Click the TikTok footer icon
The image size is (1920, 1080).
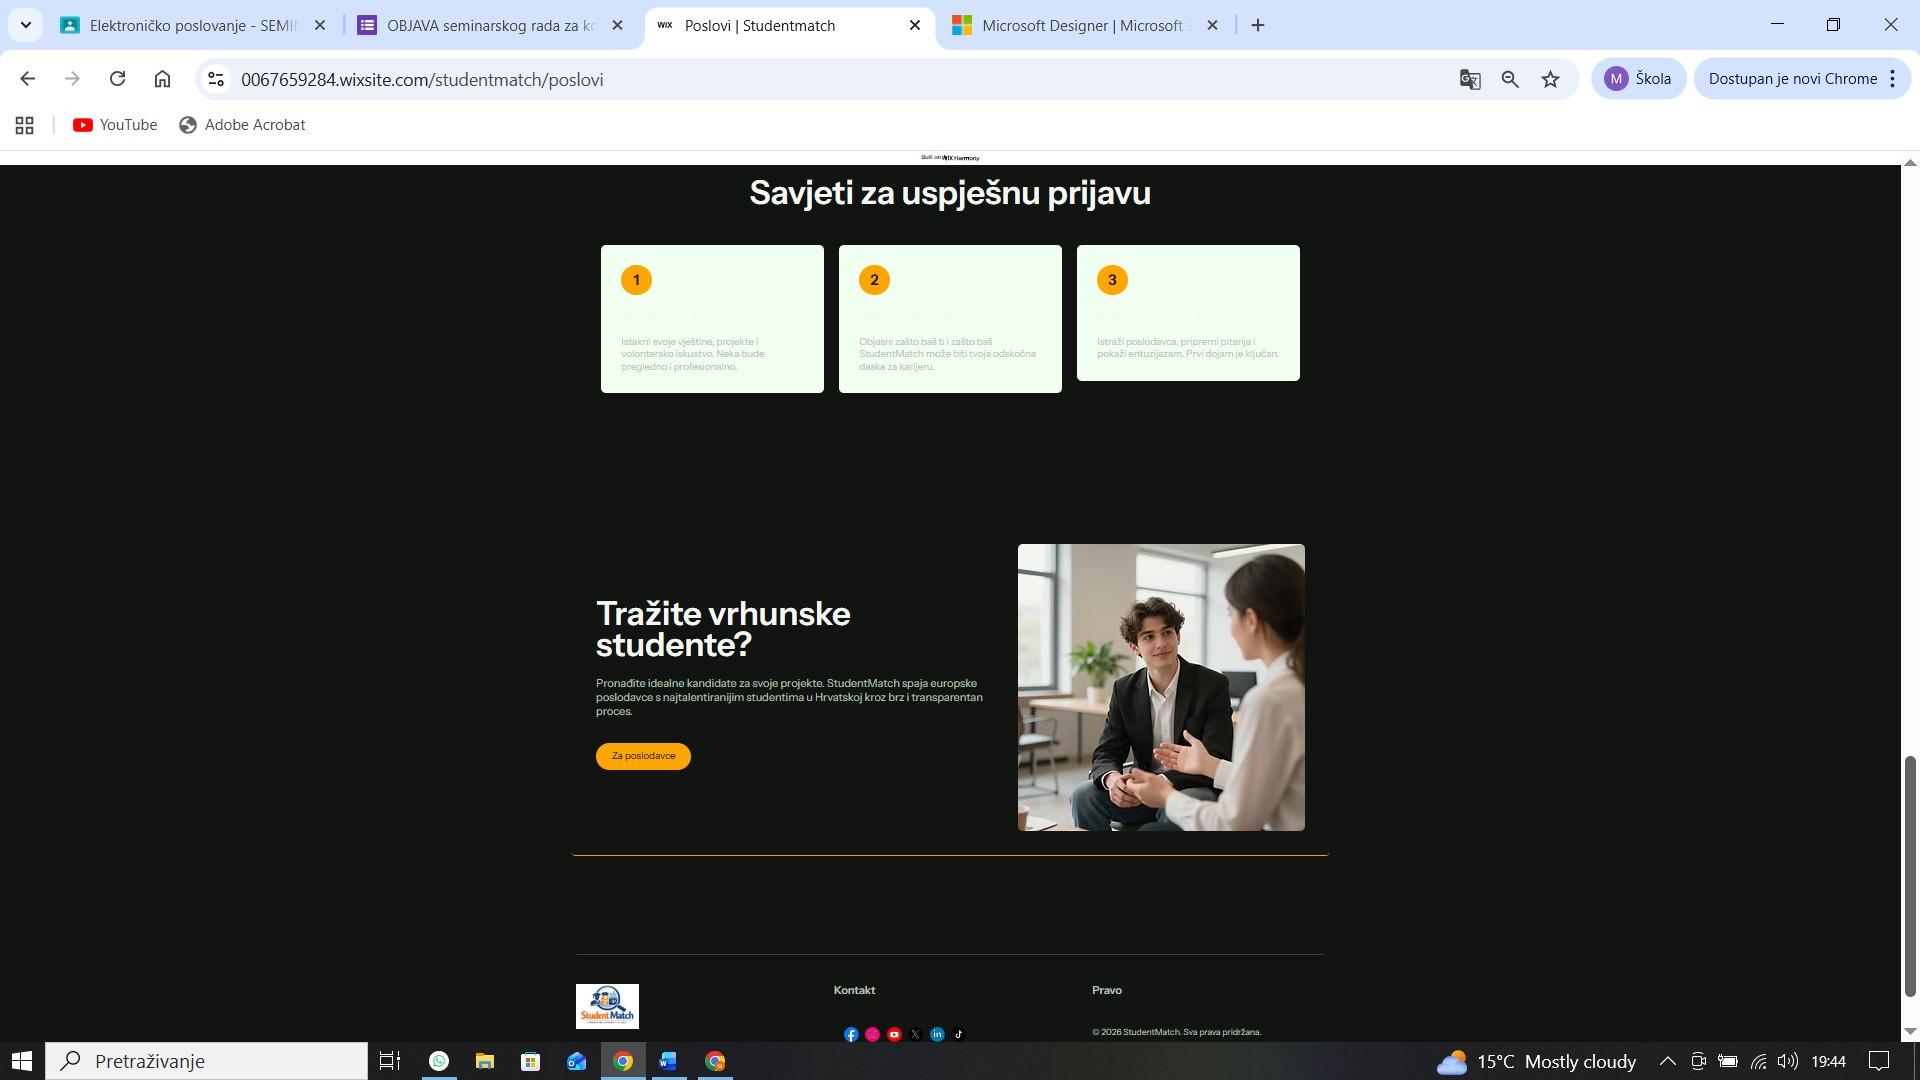point(958,1034)
